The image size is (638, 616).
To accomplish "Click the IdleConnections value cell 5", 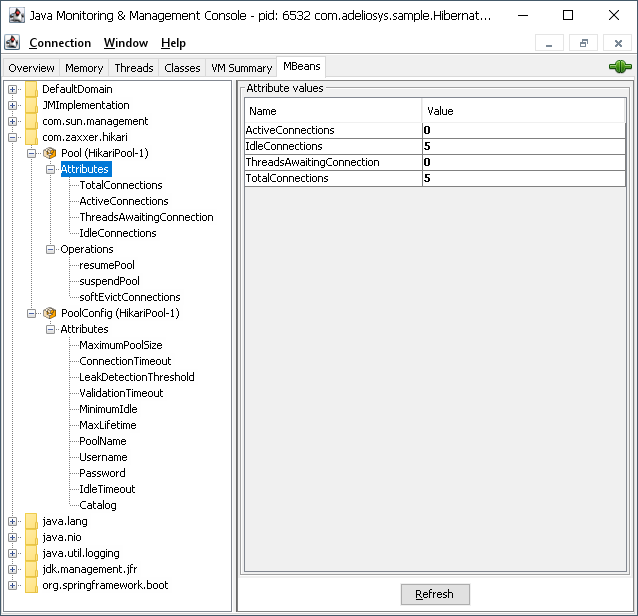I will (524, 146).
